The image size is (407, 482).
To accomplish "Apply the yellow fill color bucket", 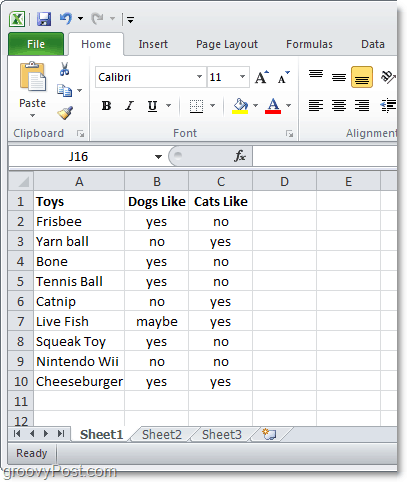I will pos(240,106).
